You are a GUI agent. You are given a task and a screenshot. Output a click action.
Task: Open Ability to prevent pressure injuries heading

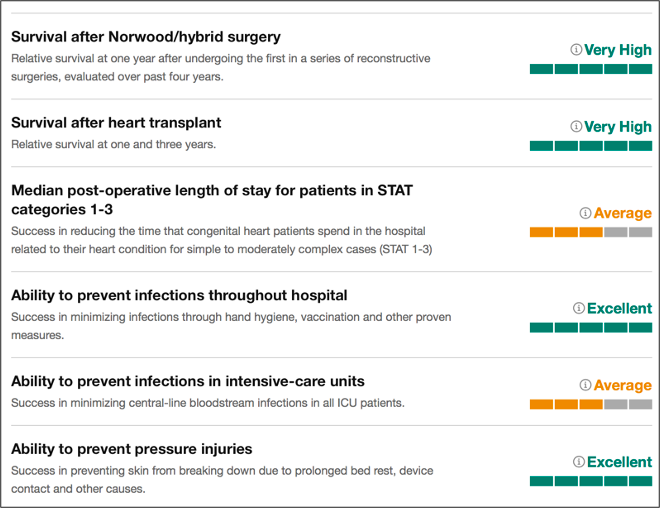pos(131,449)
